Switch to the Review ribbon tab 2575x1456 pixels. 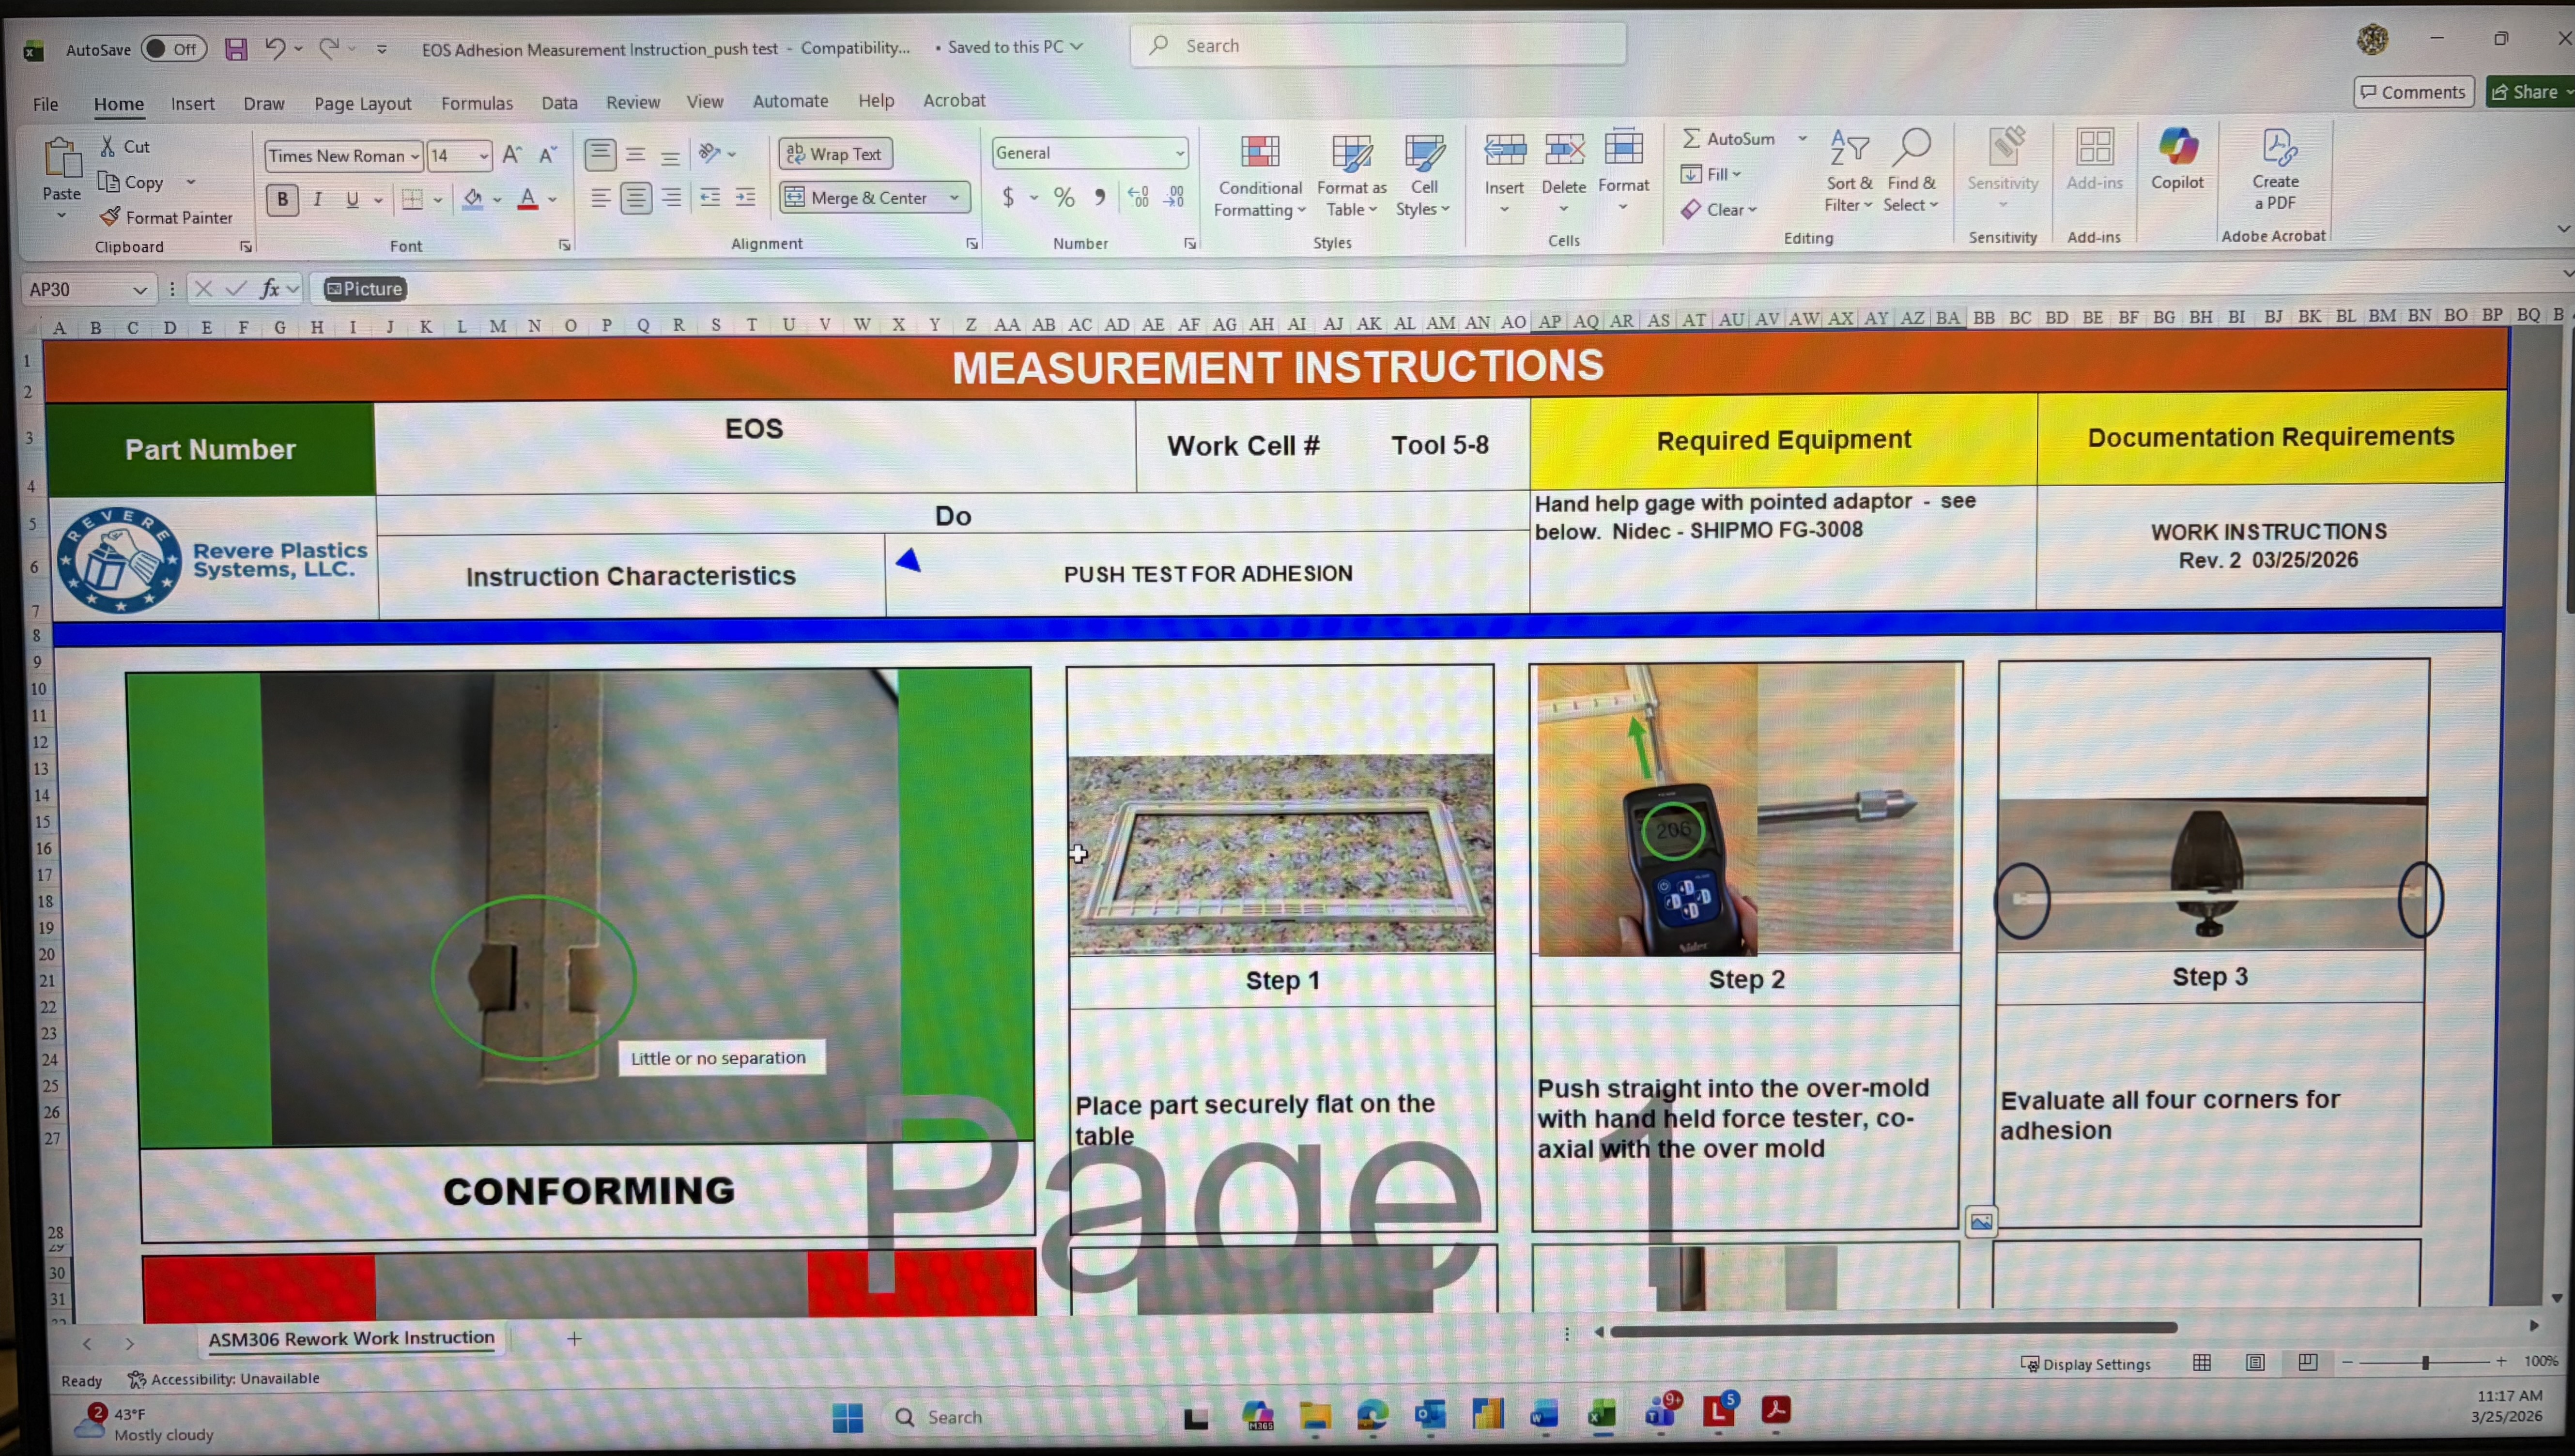click(x=632, y=102)
